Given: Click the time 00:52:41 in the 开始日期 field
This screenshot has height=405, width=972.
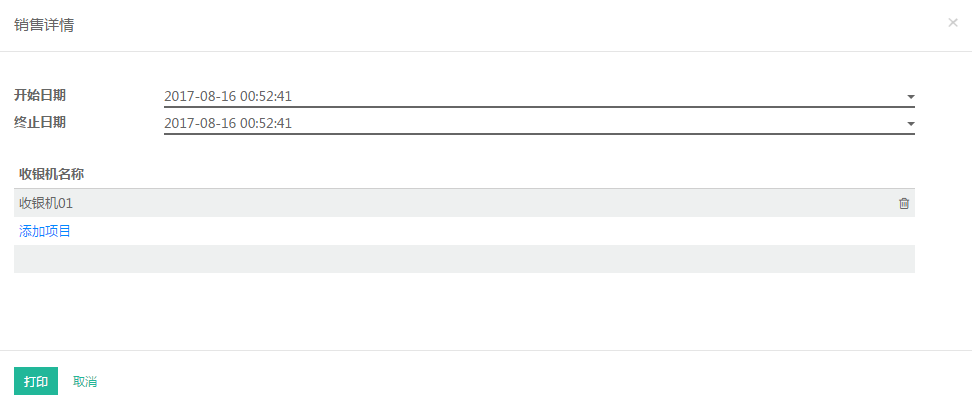Looking at the screenshot, I should (266, 96).
